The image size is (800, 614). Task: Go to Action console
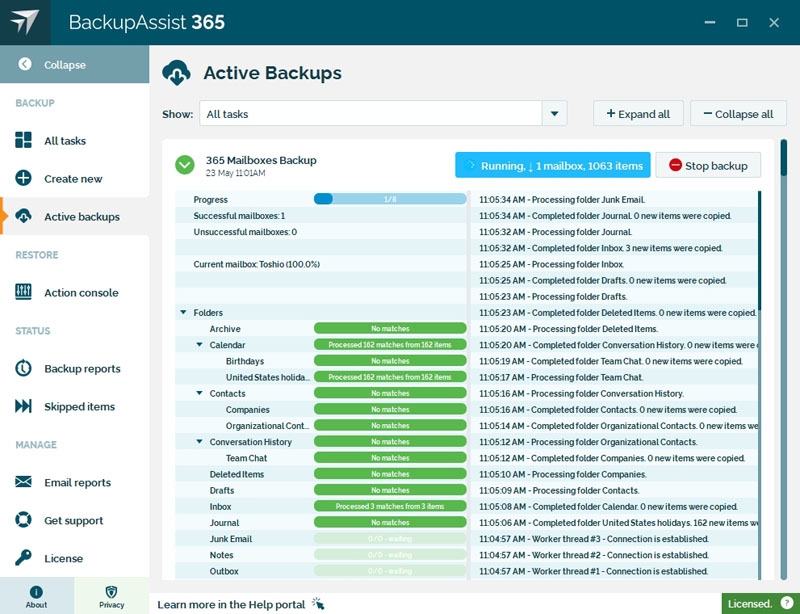pyautogui.click(x=81, y=293)
